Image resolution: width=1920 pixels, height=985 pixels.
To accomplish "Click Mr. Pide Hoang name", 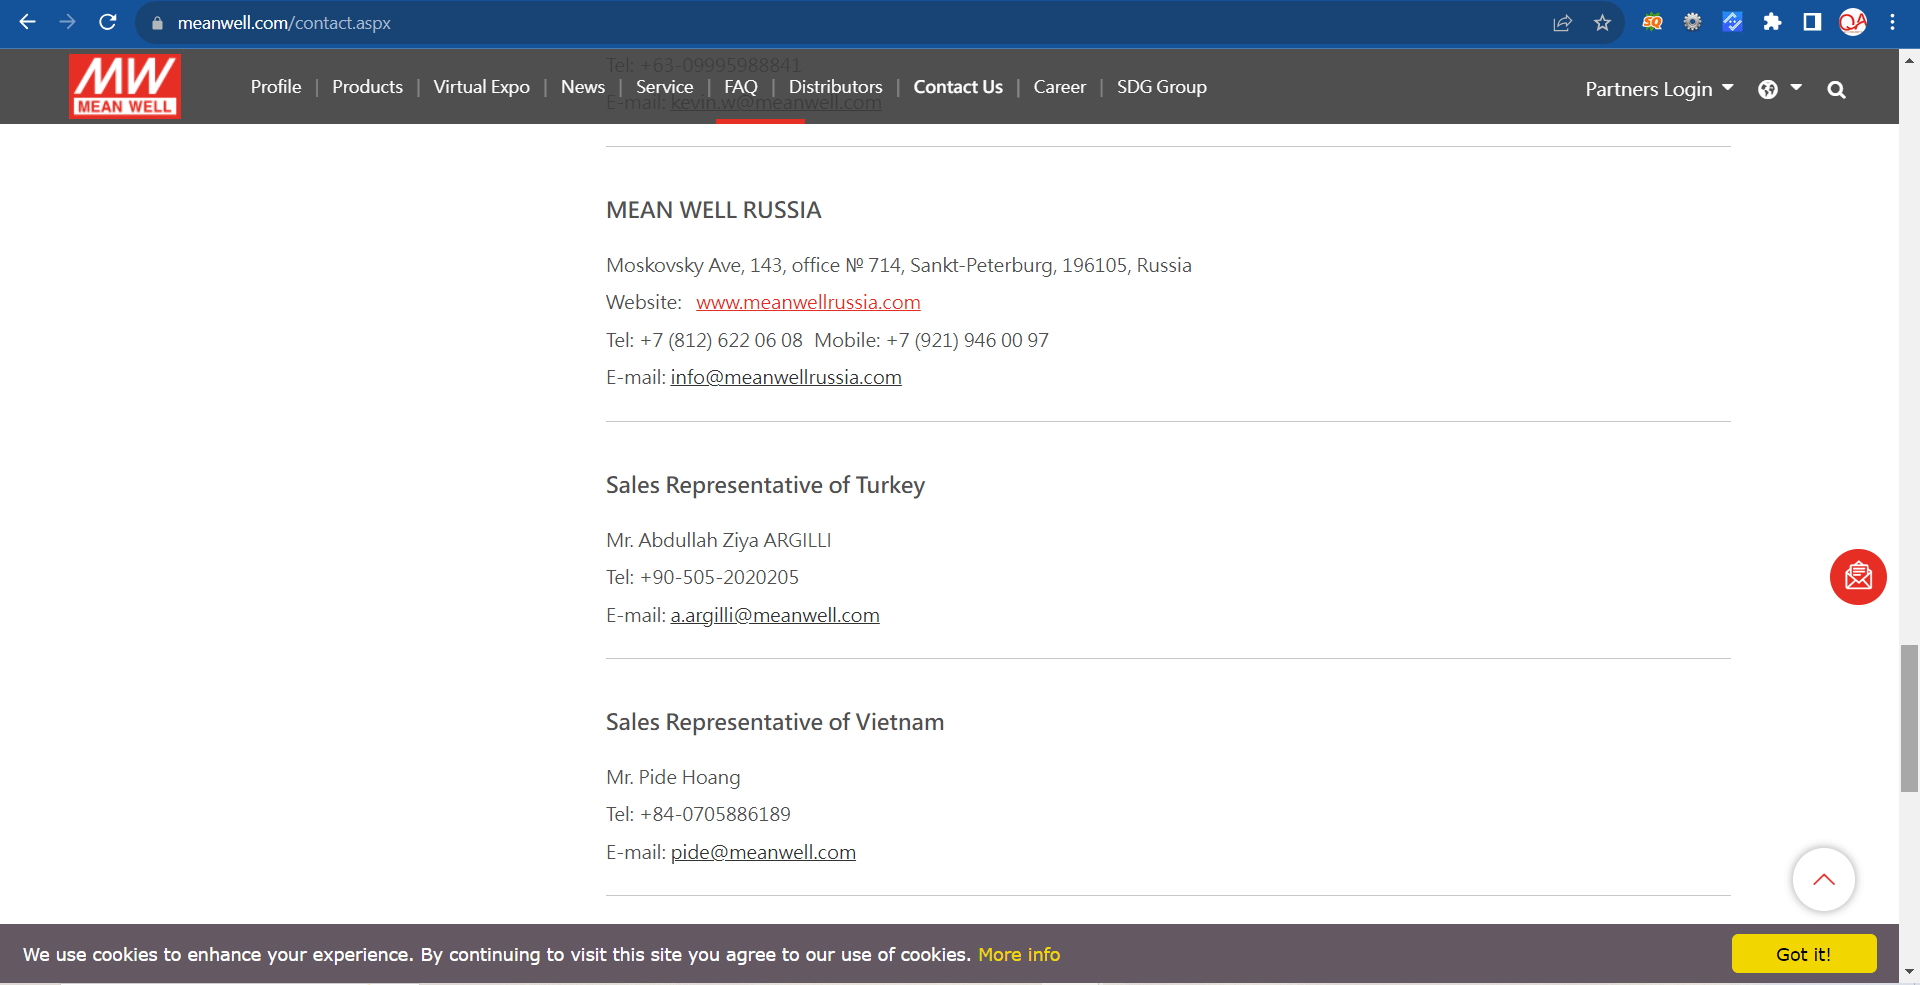I will (673, 777).
